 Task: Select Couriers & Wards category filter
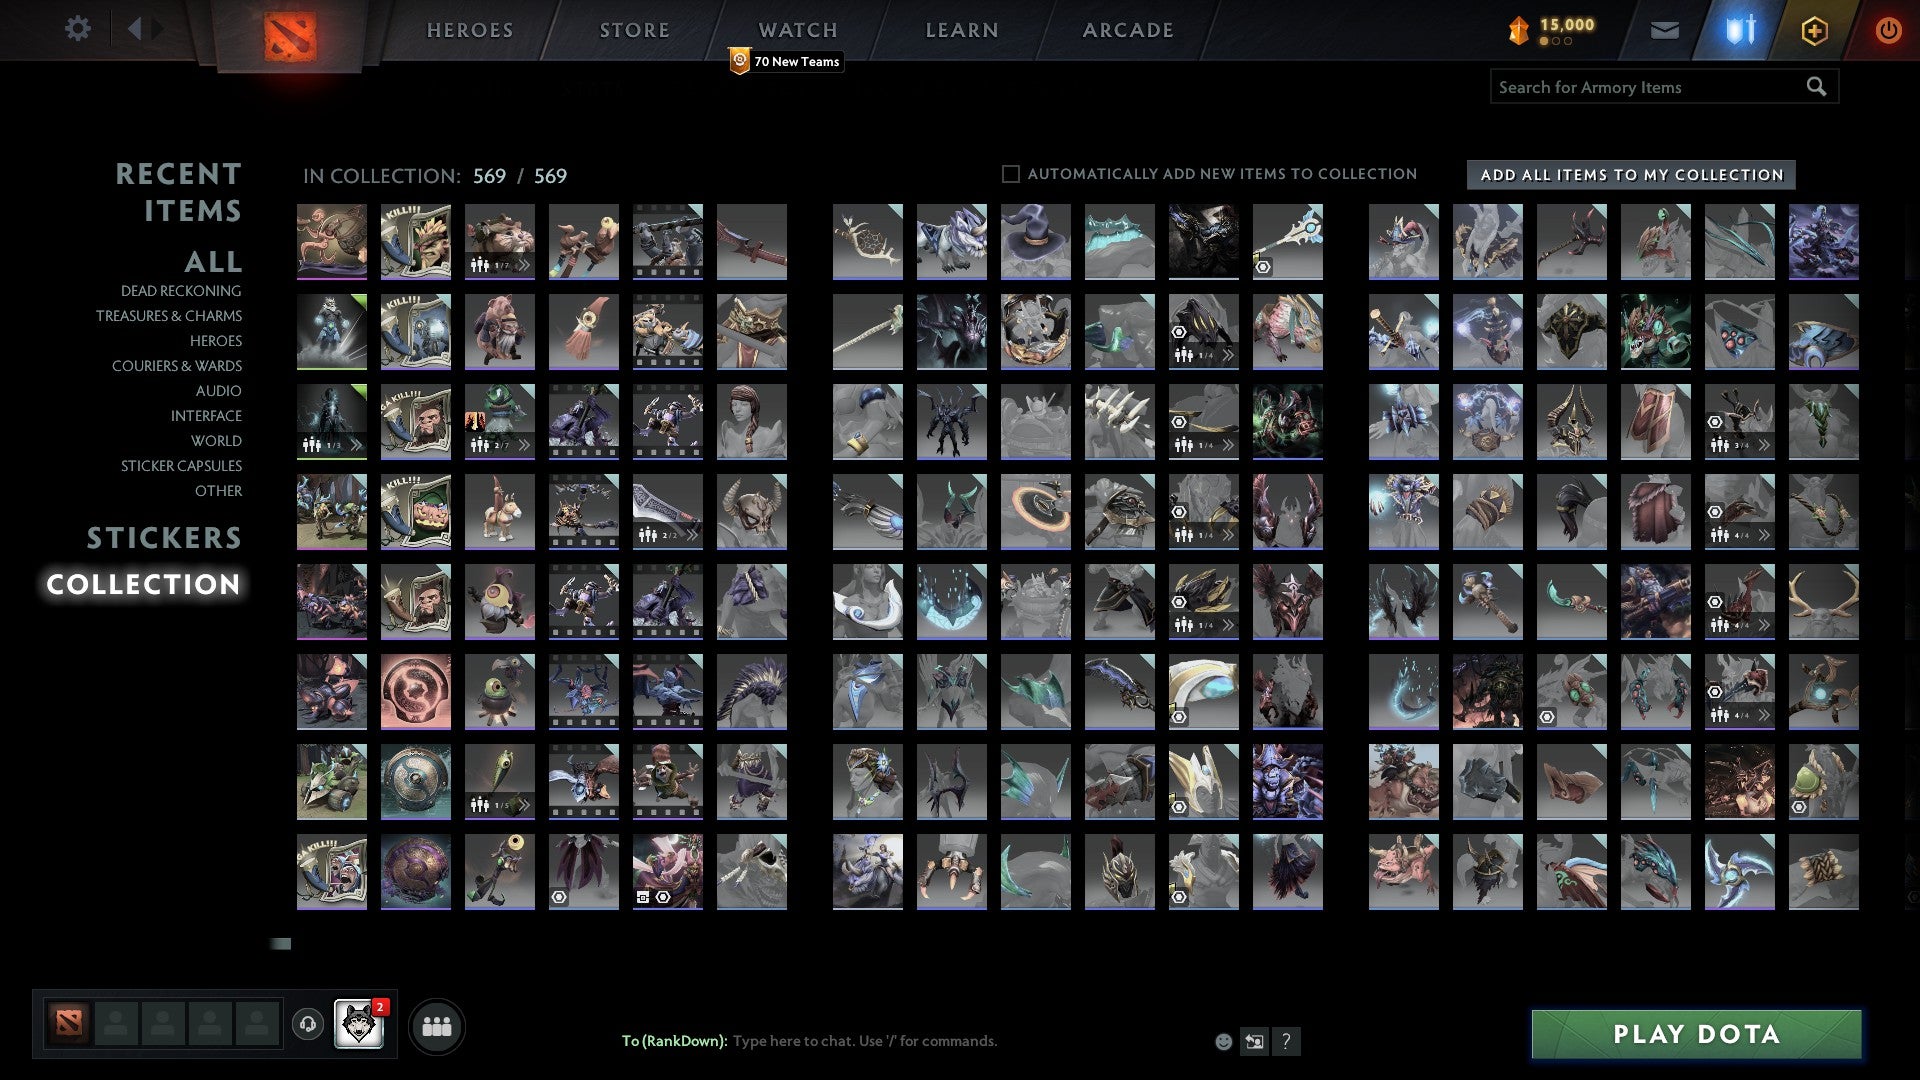click(177, 366)
